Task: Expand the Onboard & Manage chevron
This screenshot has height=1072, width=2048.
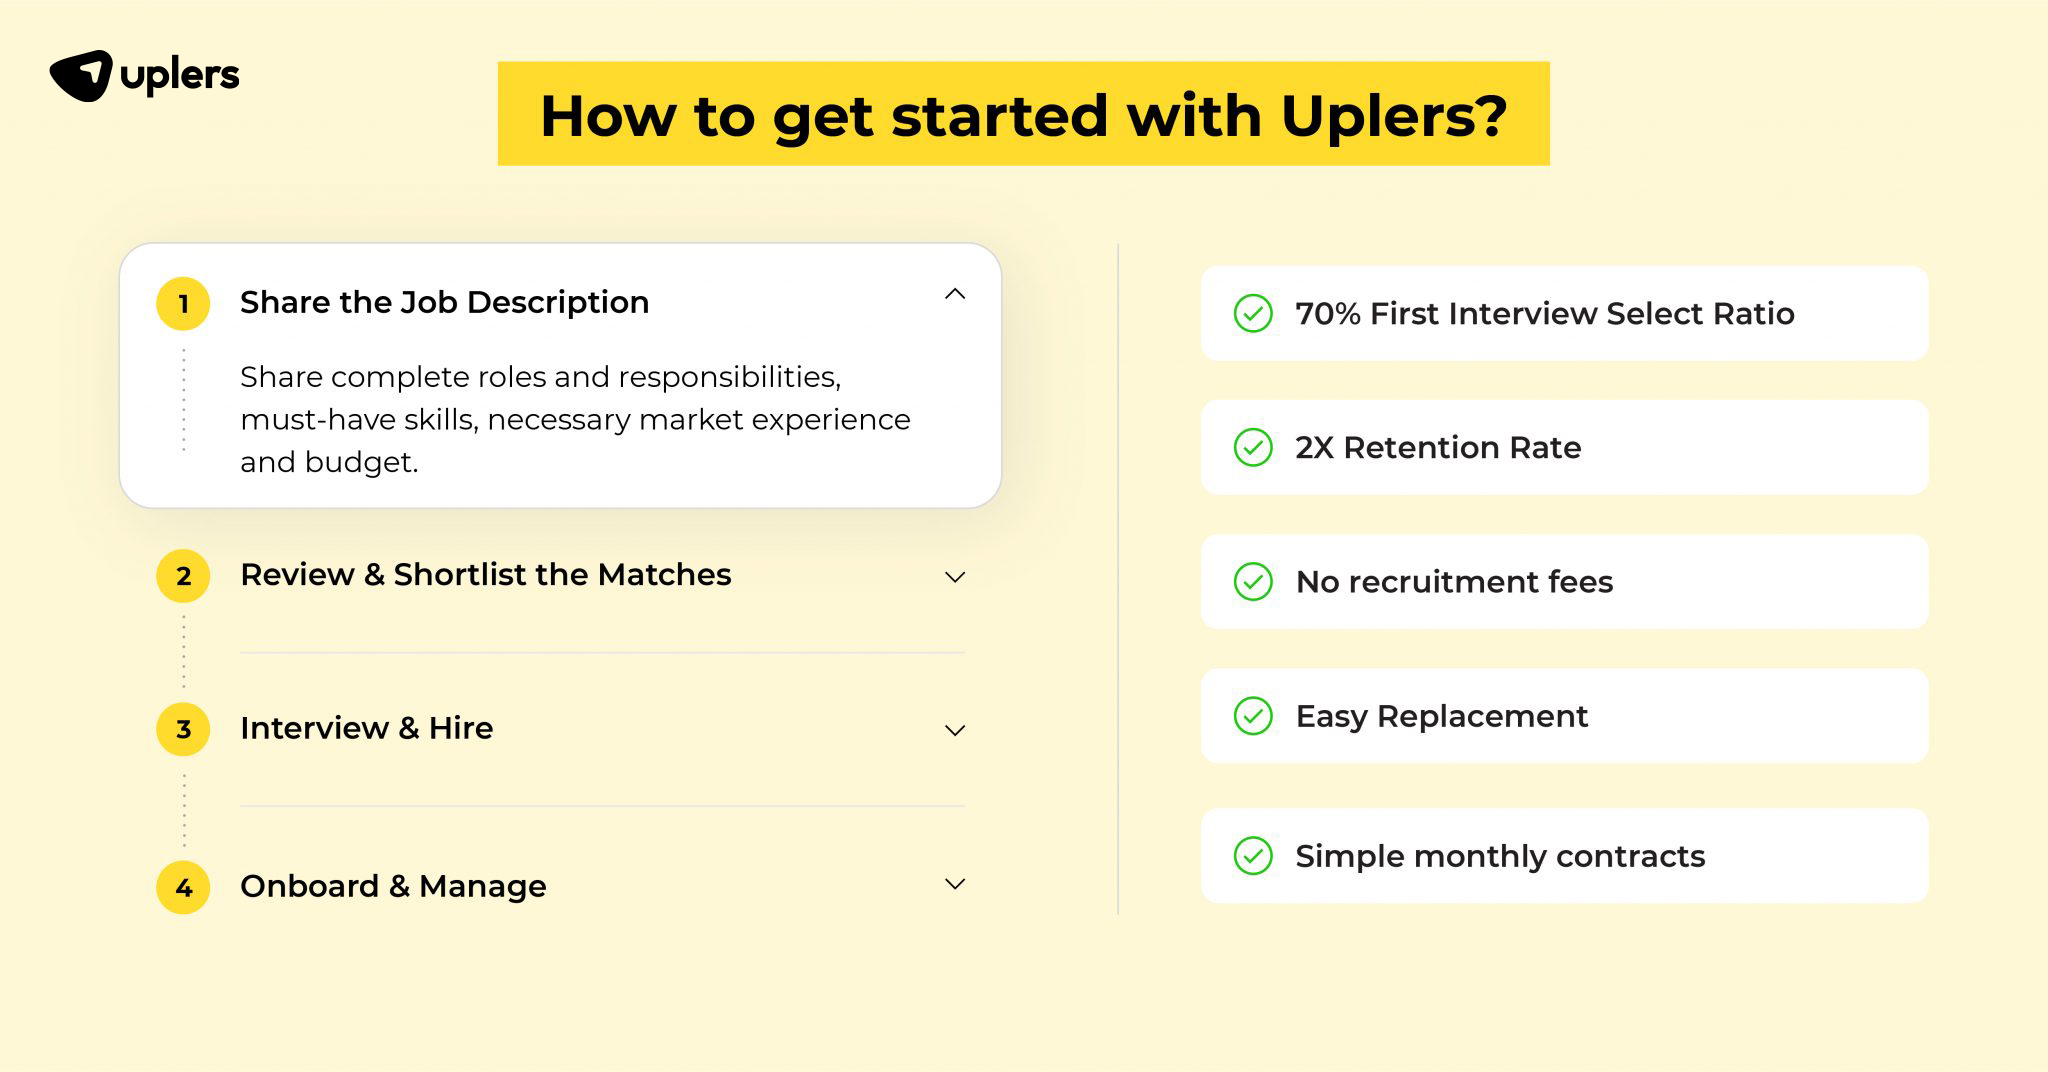Action: pyautogui.click(x=955, y=884)
